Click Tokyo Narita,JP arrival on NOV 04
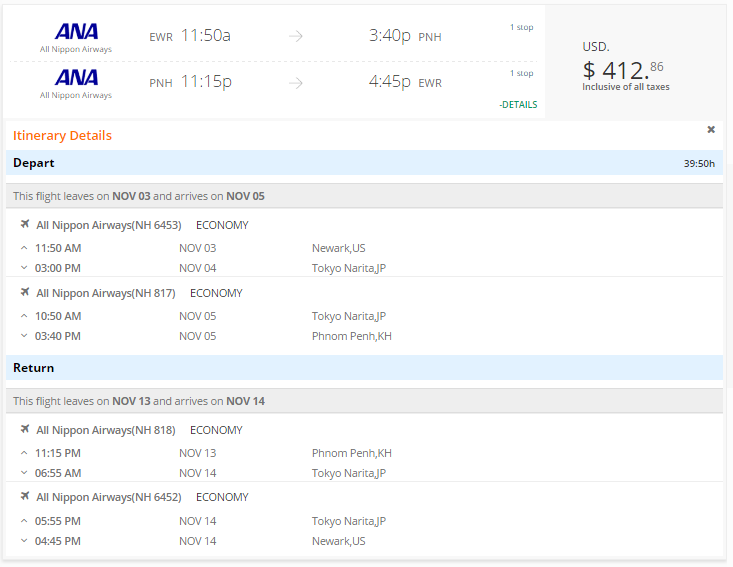733x567 pixels. (x=349, y=268)
